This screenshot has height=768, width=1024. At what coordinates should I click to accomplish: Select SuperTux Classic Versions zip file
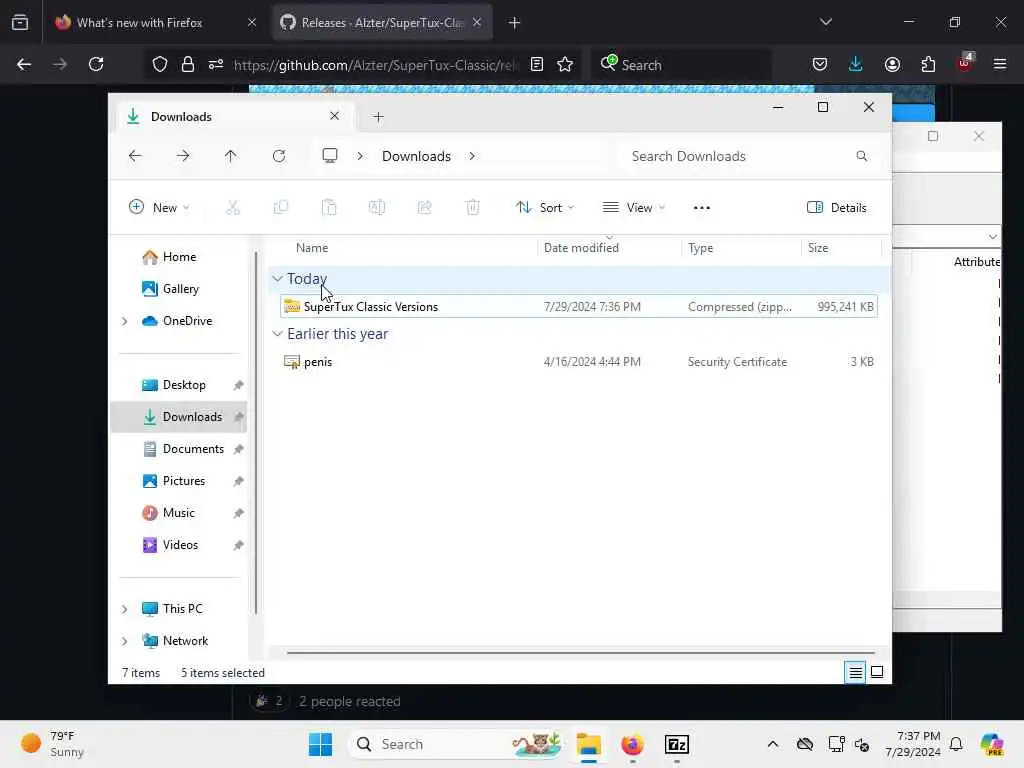coord(579,306)
